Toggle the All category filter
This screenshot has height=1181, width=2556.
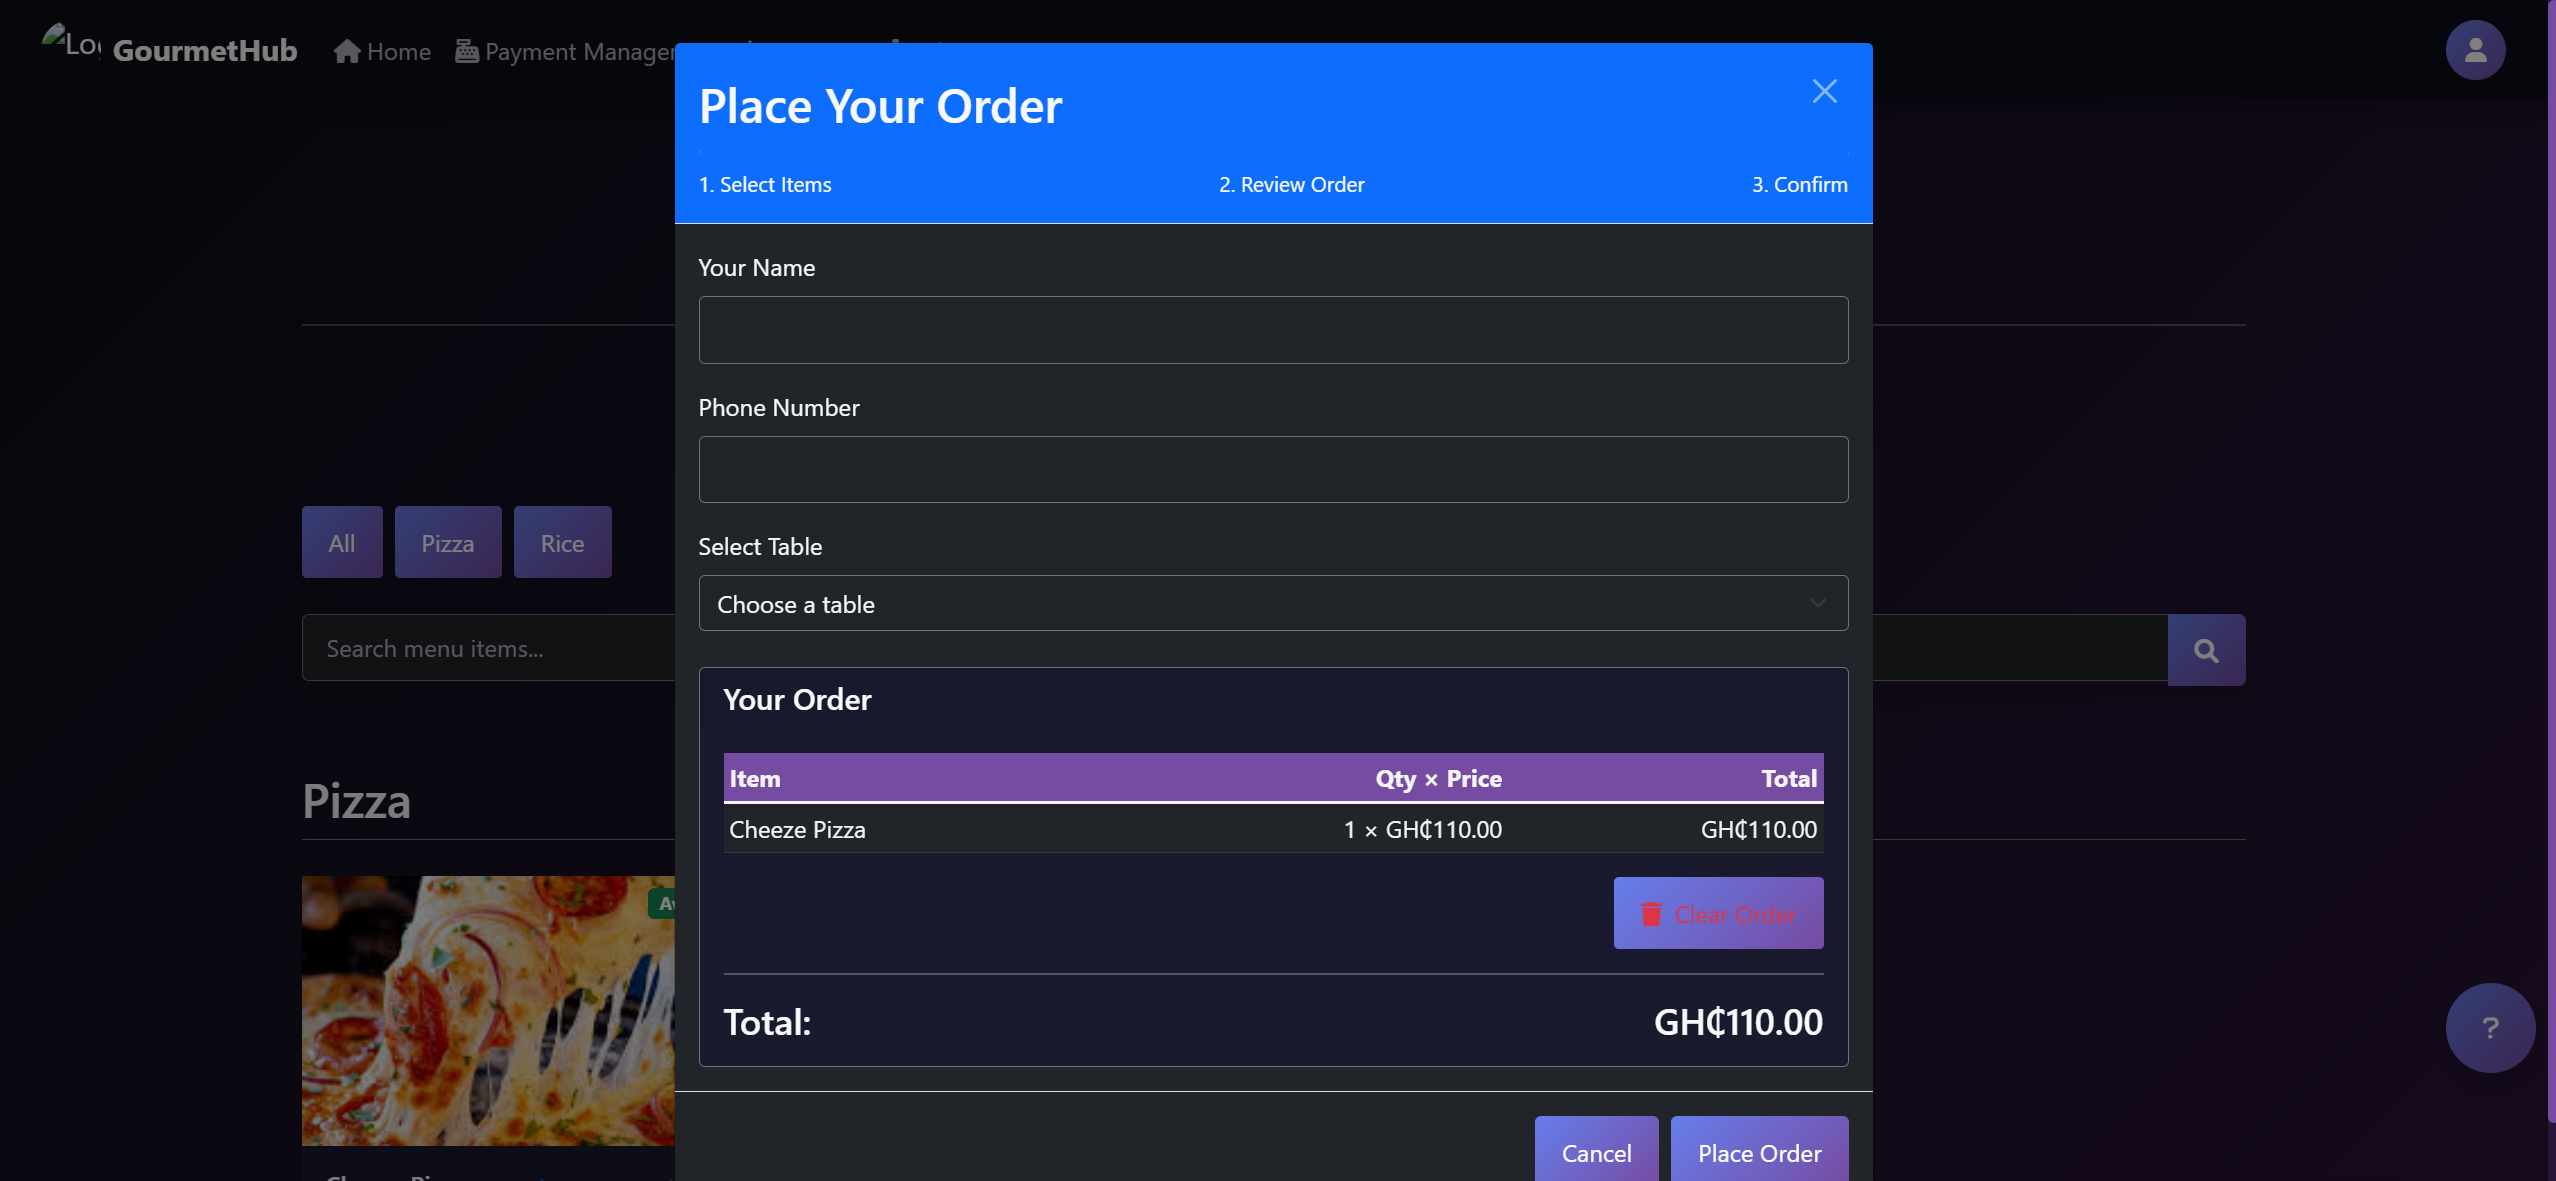pos(341,542)
